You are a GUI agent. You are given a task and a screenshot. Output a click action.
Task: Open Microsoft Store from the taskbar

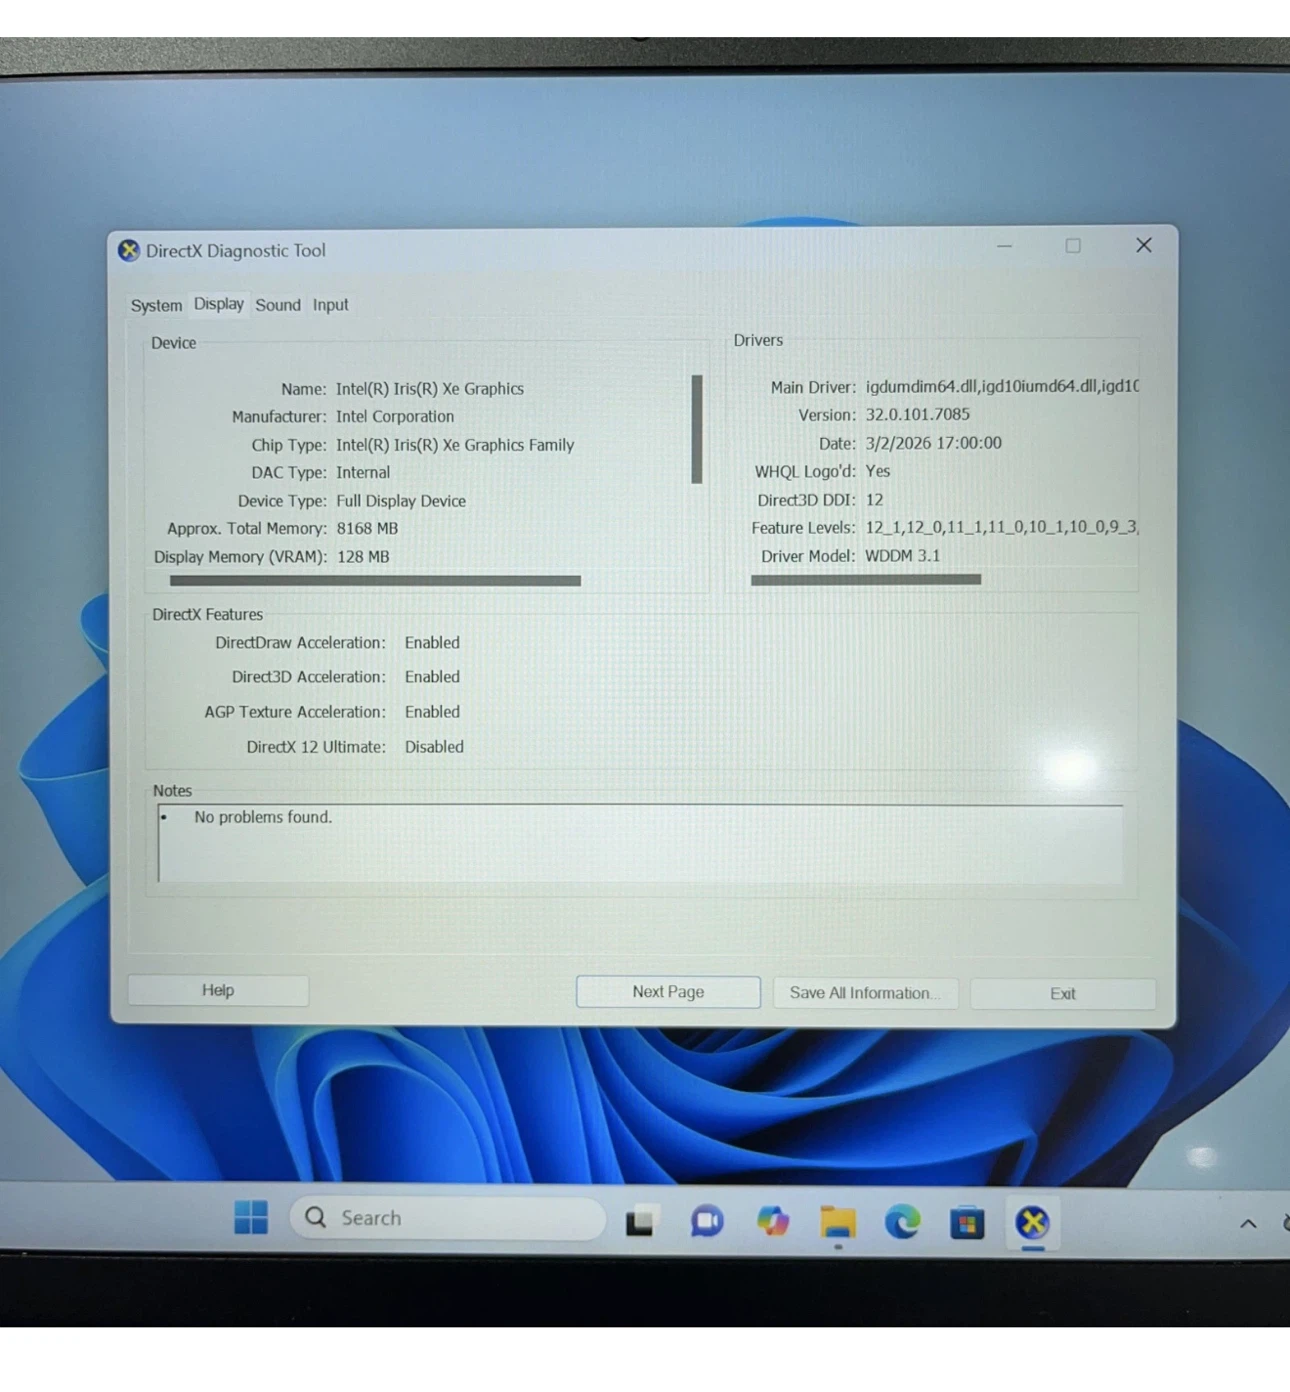pyautogui.click(x=967, y=1223)
